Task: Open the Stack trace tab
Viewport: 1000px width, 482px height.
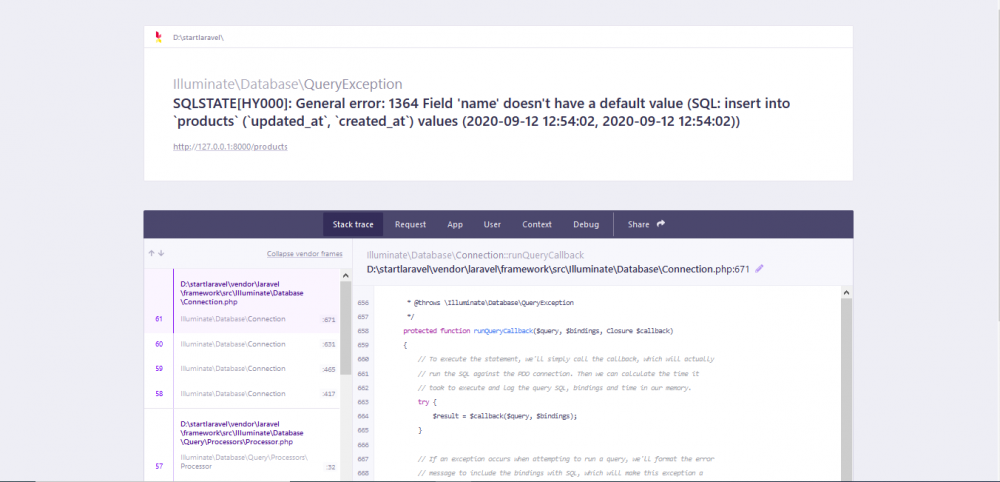Action: point(353,224)
